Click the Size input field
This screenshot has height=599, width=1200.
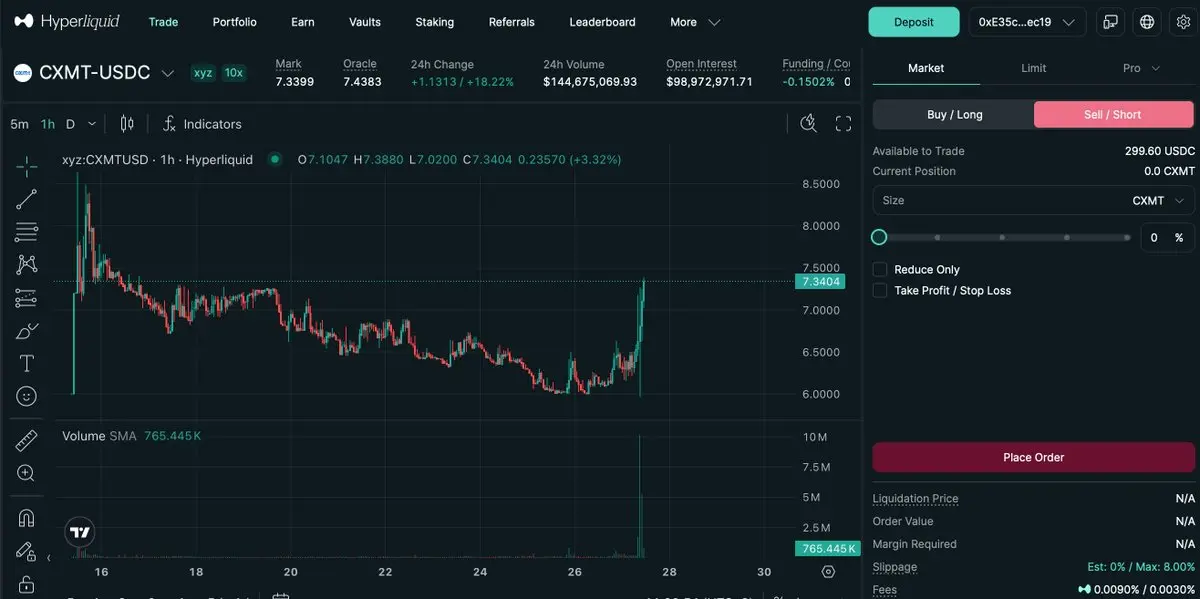(x=1034, y=200)
